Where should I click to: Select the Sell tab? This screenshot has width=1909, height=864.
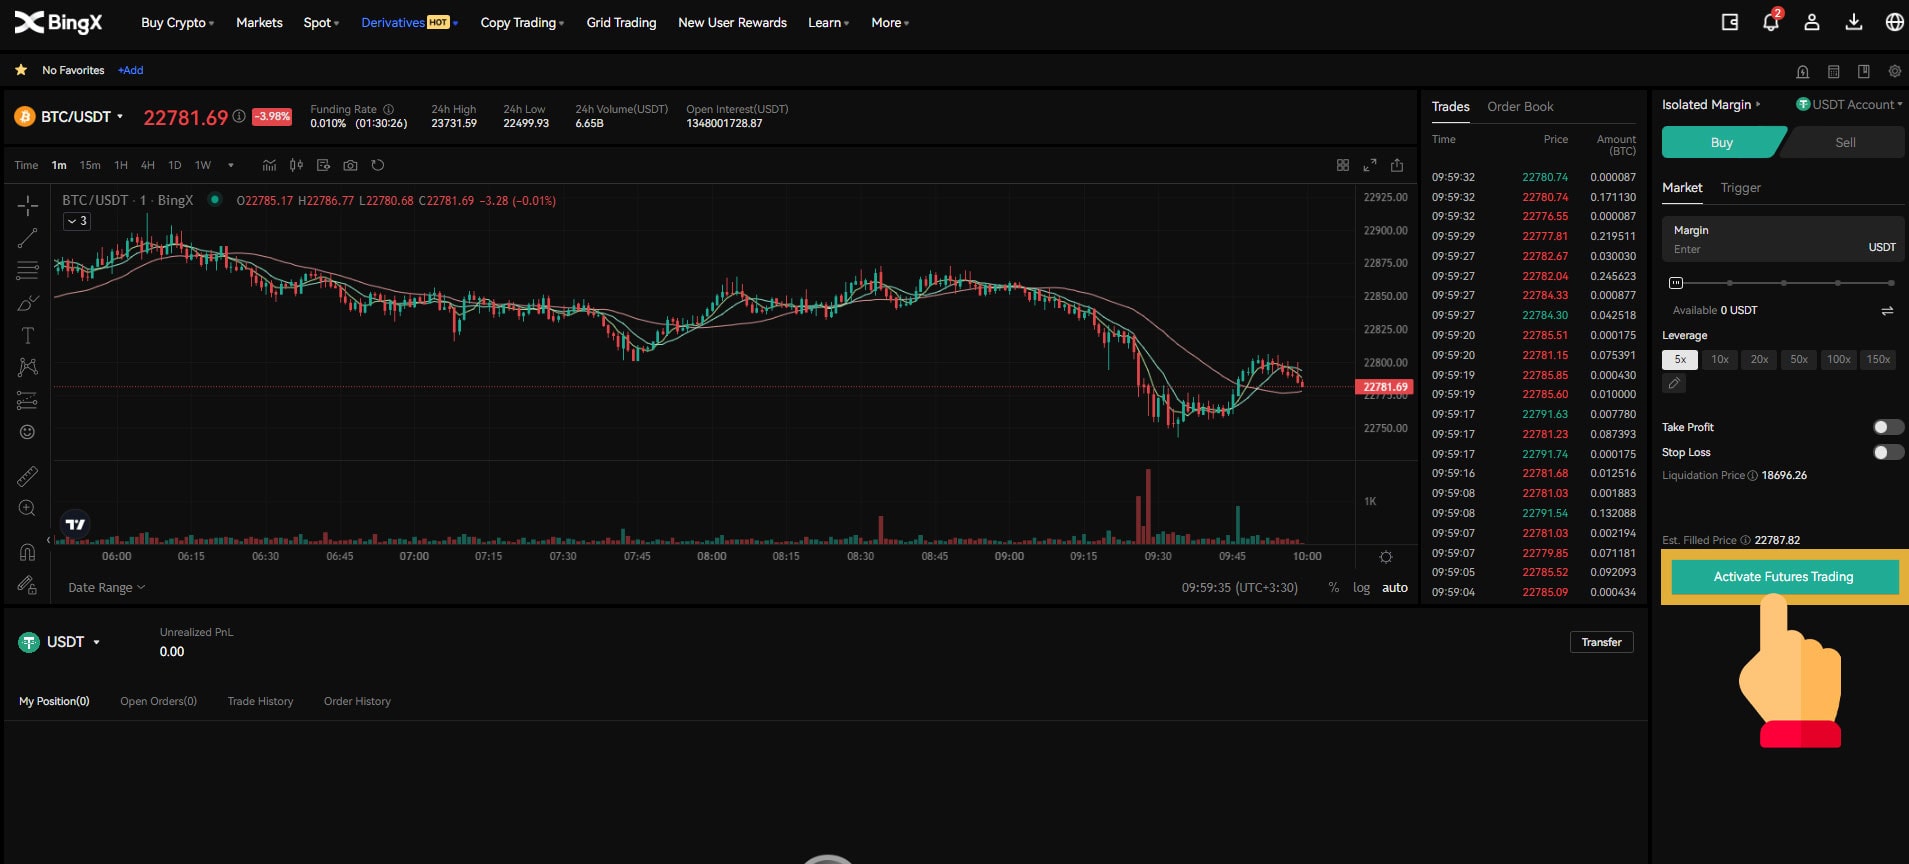coord(1845,142)
